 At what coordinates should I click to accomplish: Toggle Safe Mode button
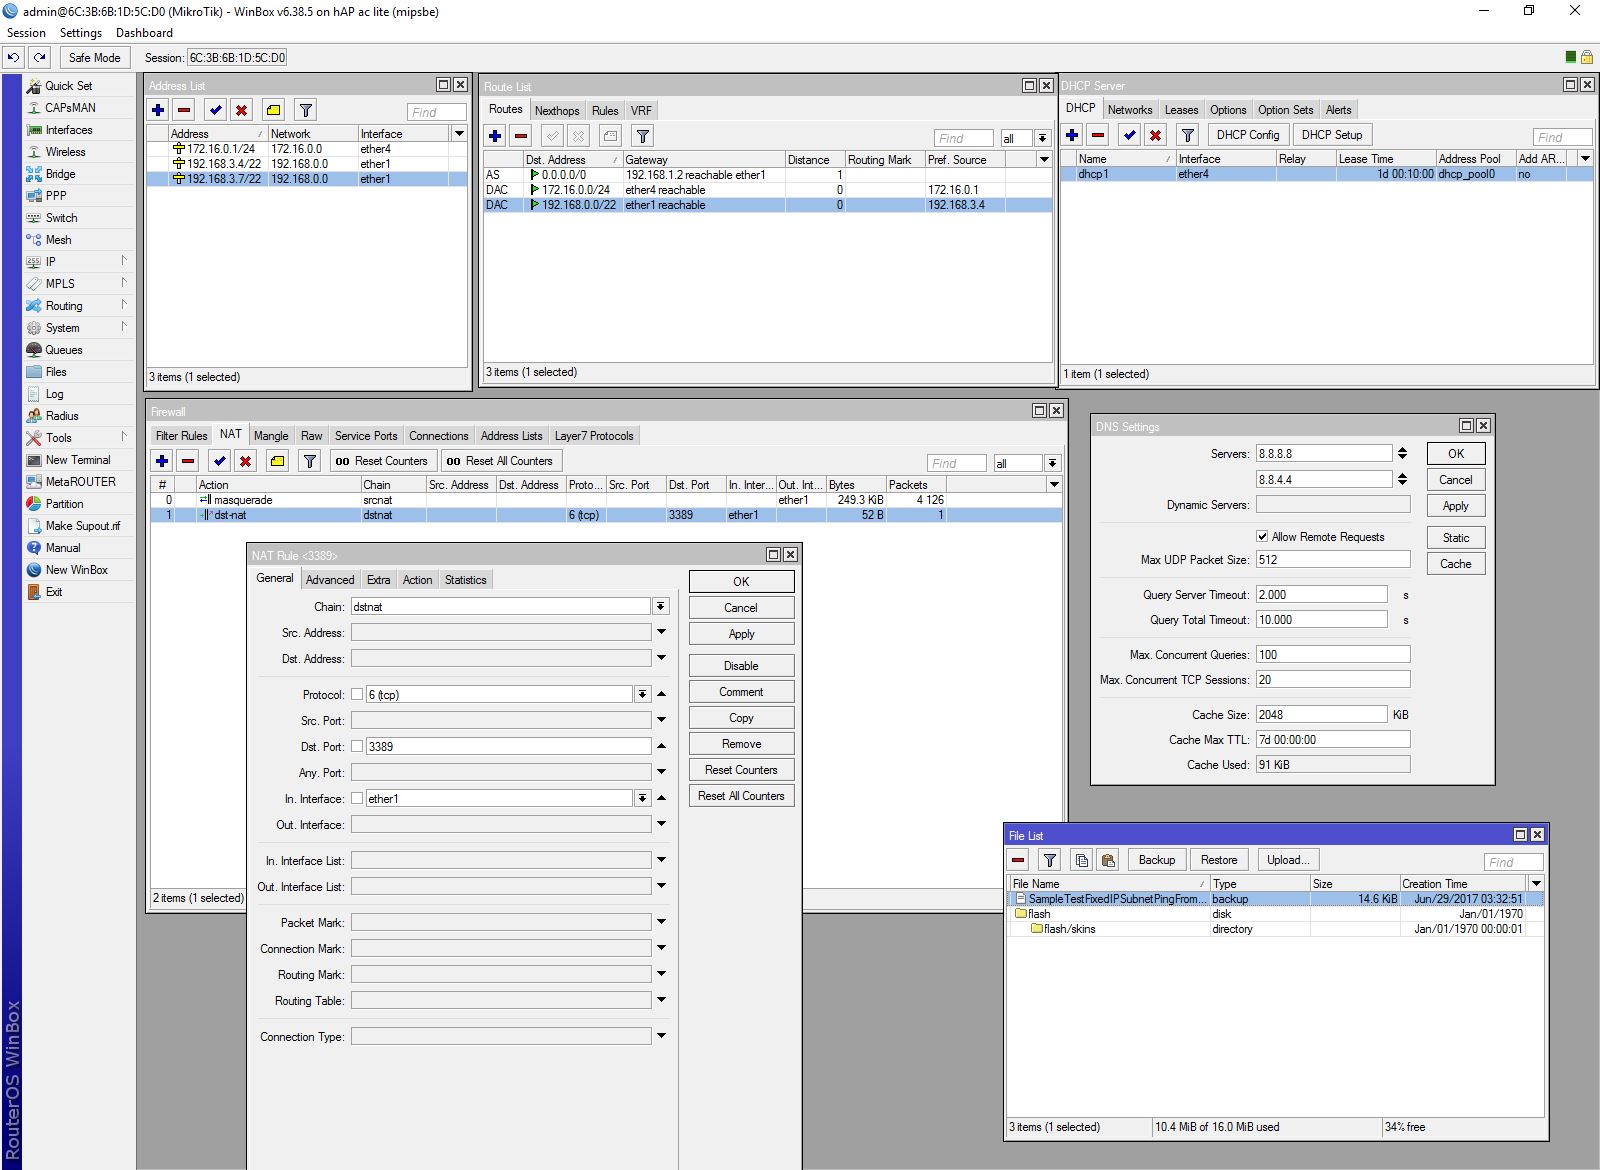tap(95, 57)
